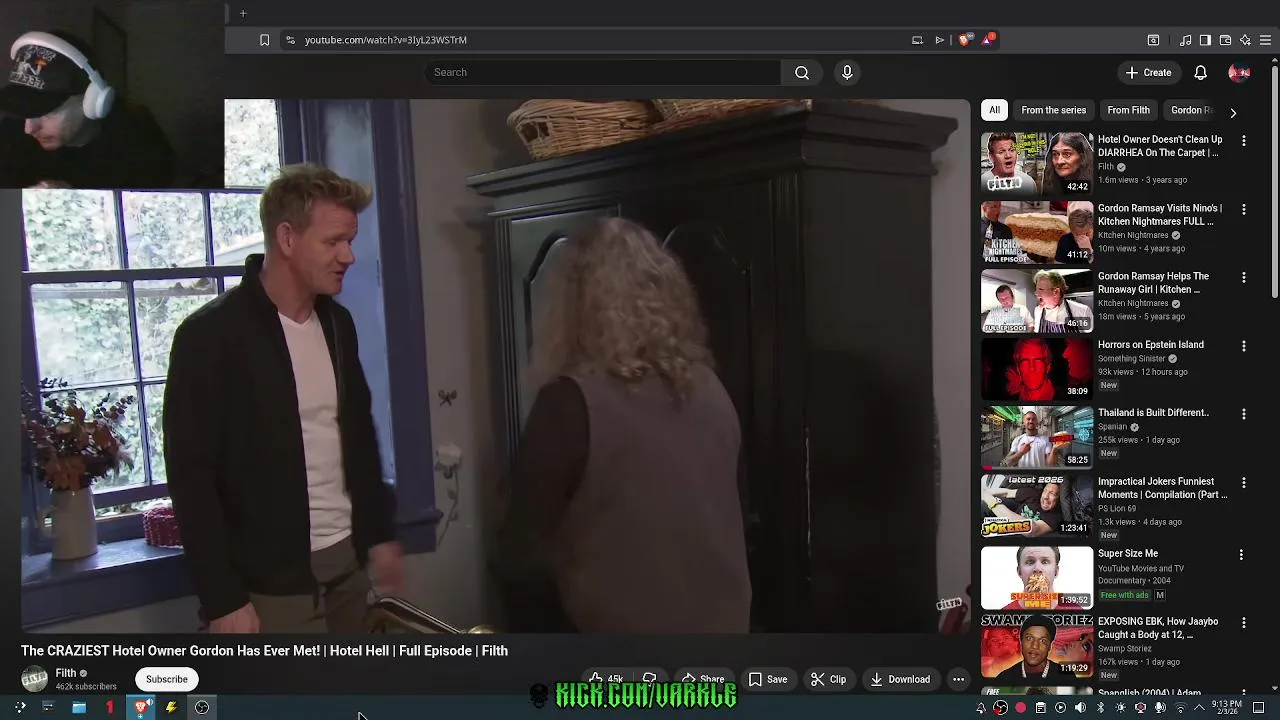Bookmark the page with the address bar icon
1280x720 pixels.
tap(264, 40)
